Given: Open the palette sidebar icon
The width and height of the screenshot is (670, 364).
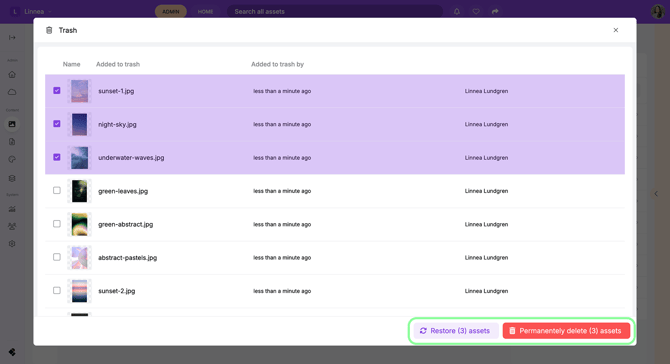Looking at the screenshot, I should tap(12, 159).
